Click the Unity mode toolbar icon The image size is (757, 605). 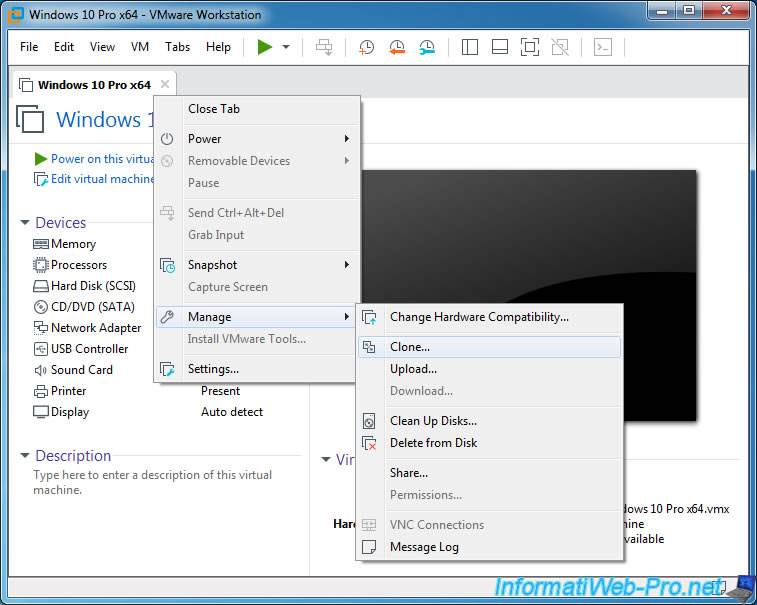(560, 47)
